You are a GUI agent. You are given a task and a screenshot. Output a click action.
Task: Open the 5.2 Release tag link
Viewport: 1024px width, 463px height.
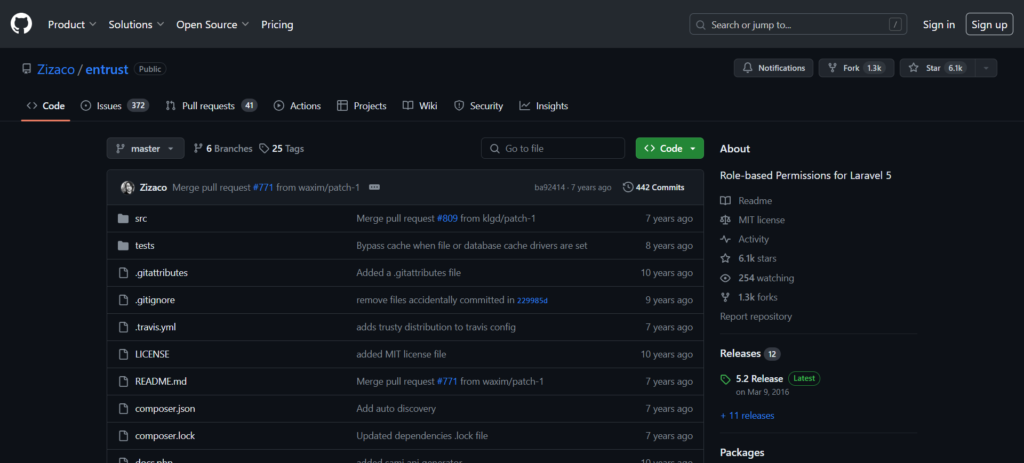(759, 378)
